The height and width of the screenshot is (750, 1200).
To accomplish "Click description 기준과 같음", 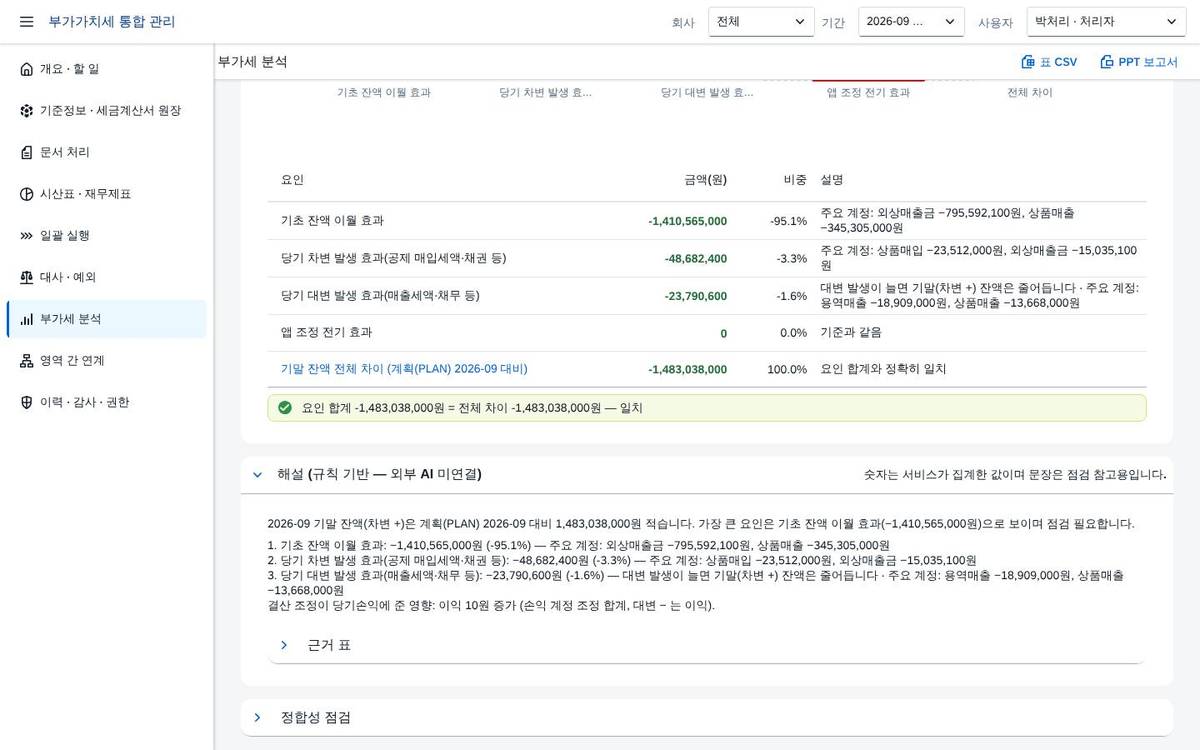I will (x=851, y=332).
